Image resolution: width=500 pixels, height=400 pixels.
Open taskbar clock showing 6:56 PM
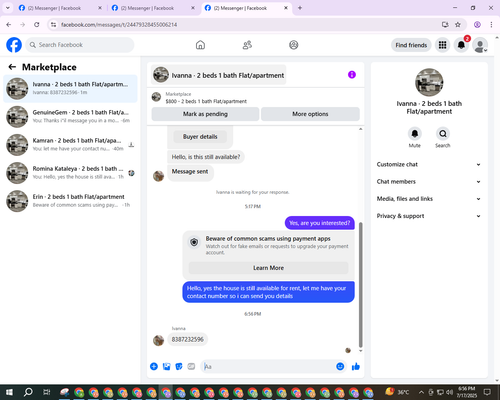466,392
